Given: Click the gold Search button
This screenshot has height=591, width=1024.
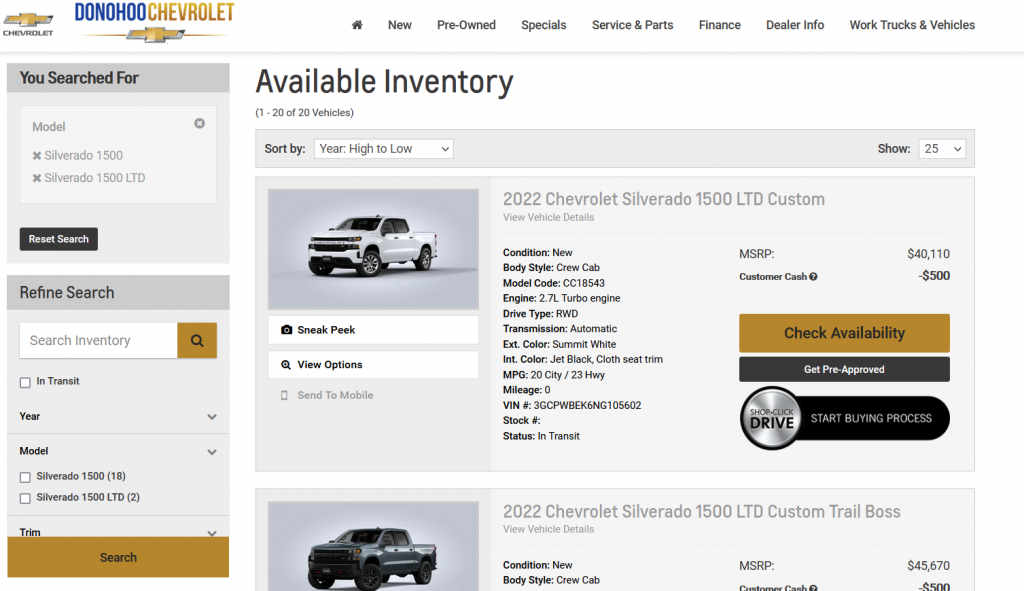Looking at the screenshot, I should click(x=118, y=557).
